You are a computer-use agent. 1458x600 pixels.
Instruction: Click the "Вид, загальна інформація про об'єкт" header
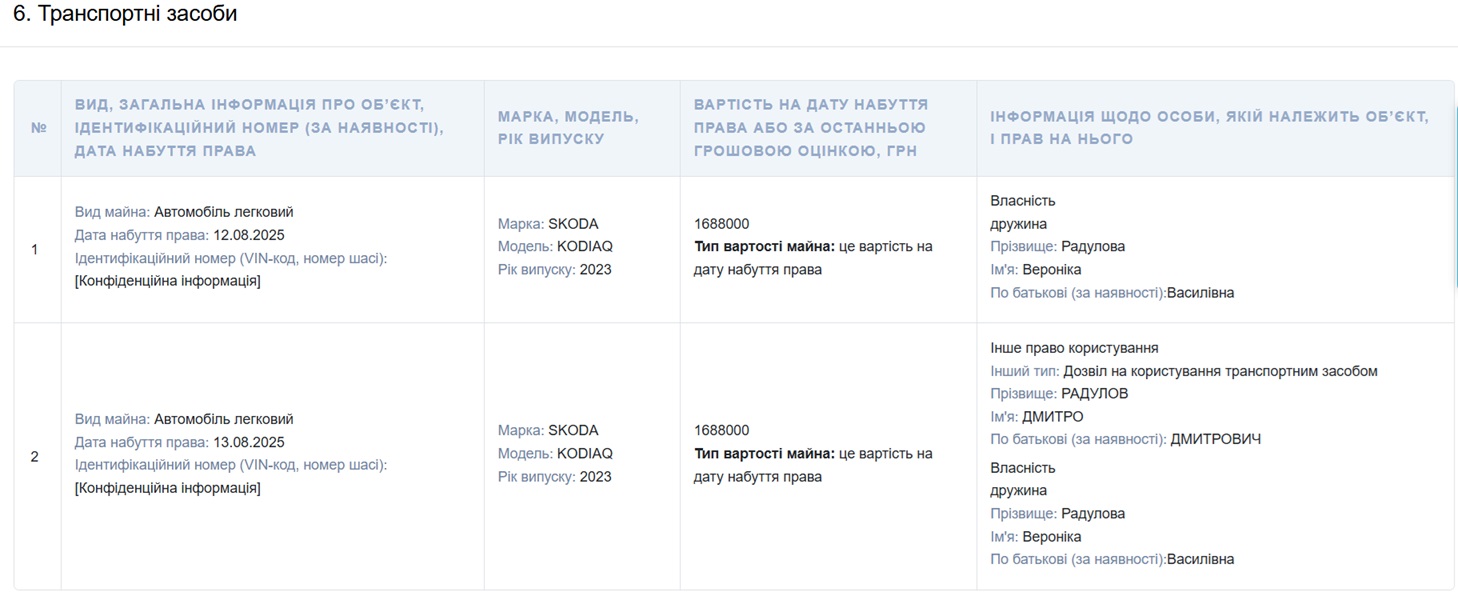tap(259, 128)
